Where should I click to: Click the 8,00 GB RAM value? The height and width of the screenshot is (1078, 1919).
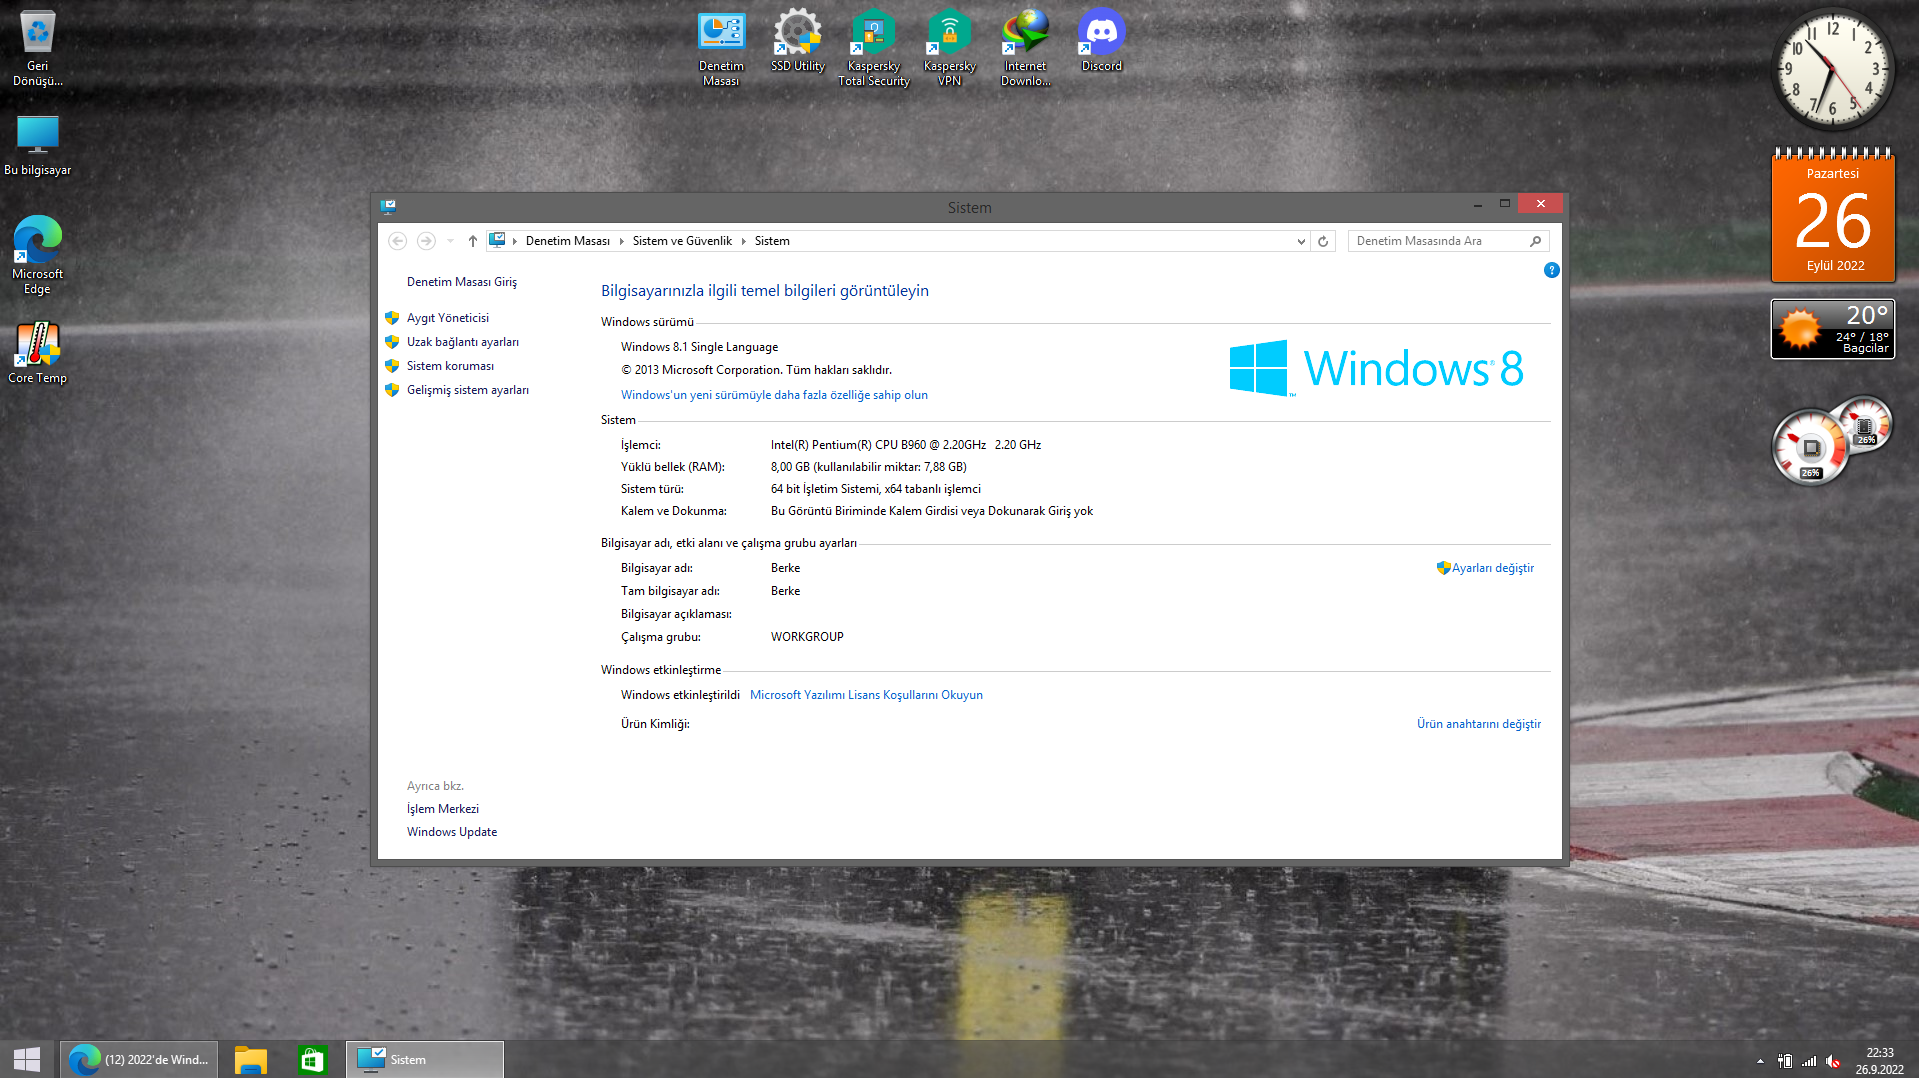pyautogui.click(x=868, y=467)
